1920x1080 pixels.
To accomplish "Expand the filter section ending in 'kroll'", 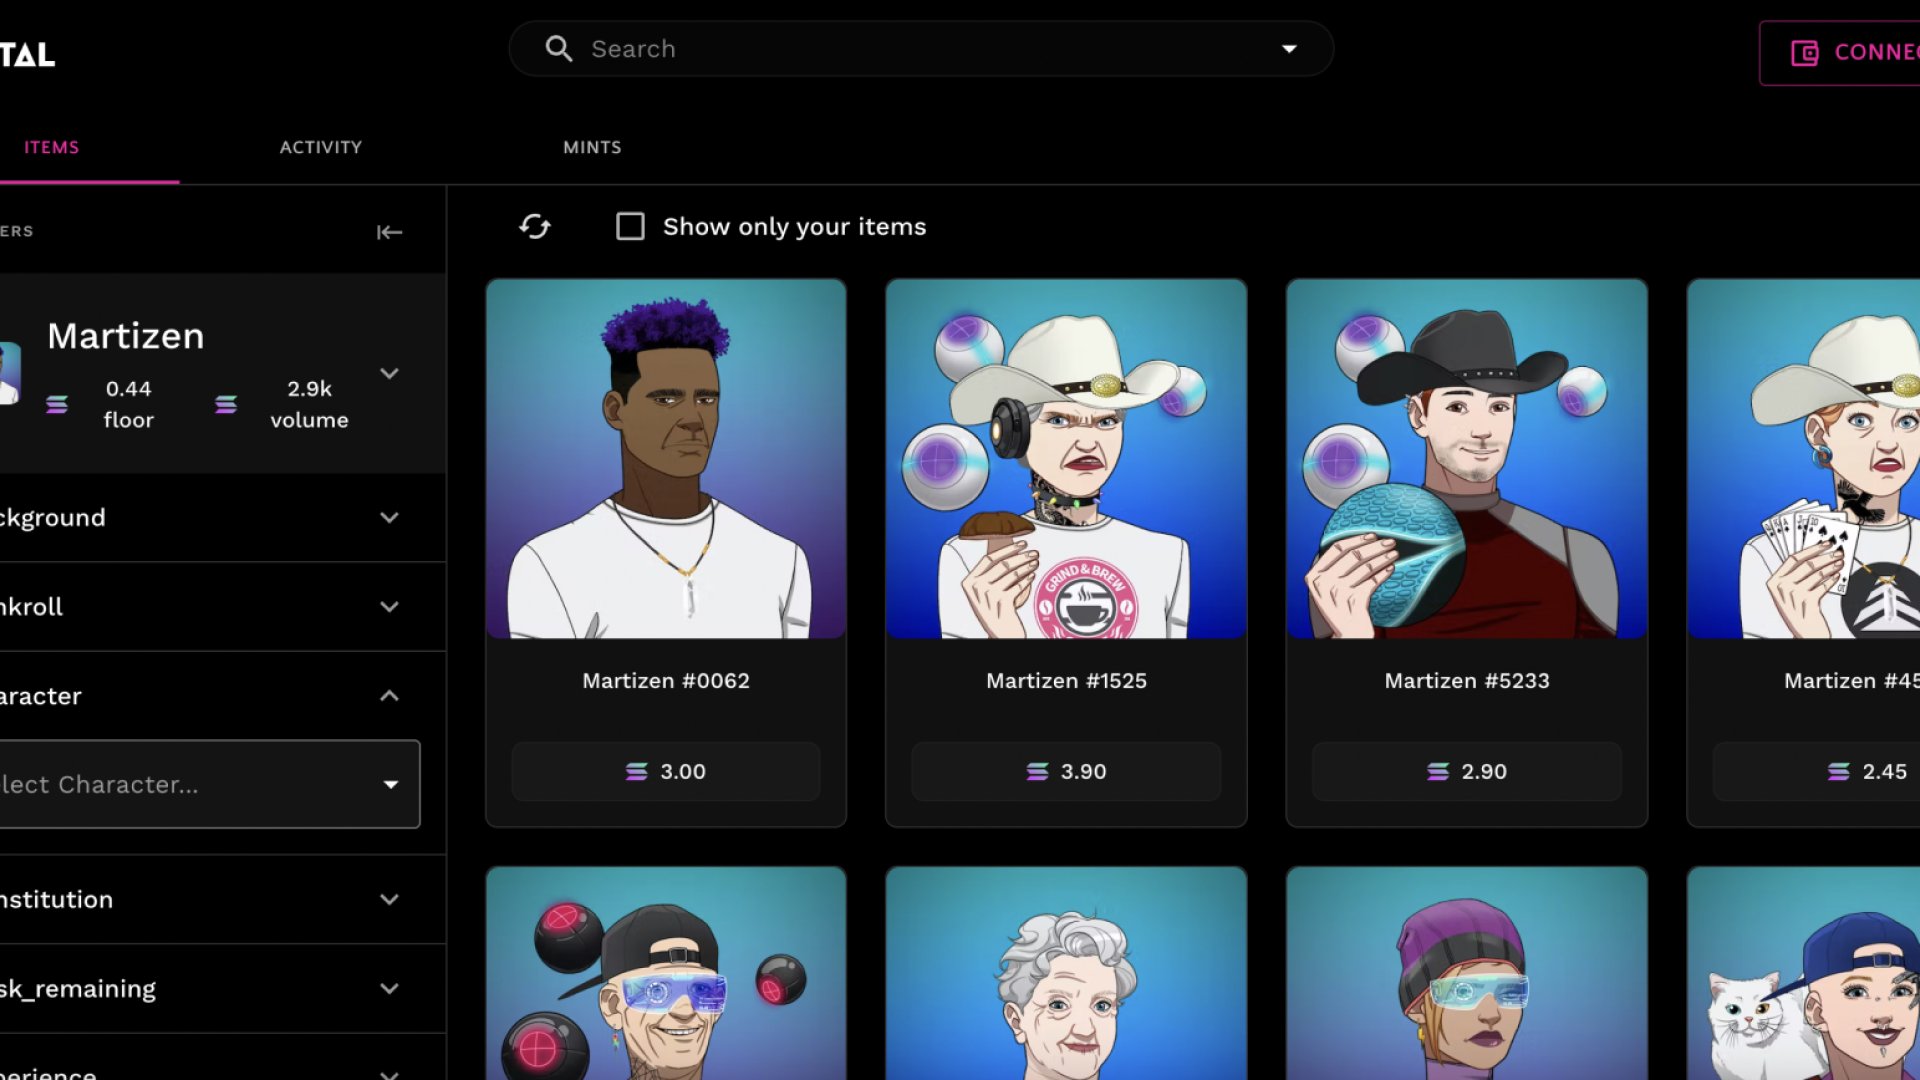I will point(222,606).
